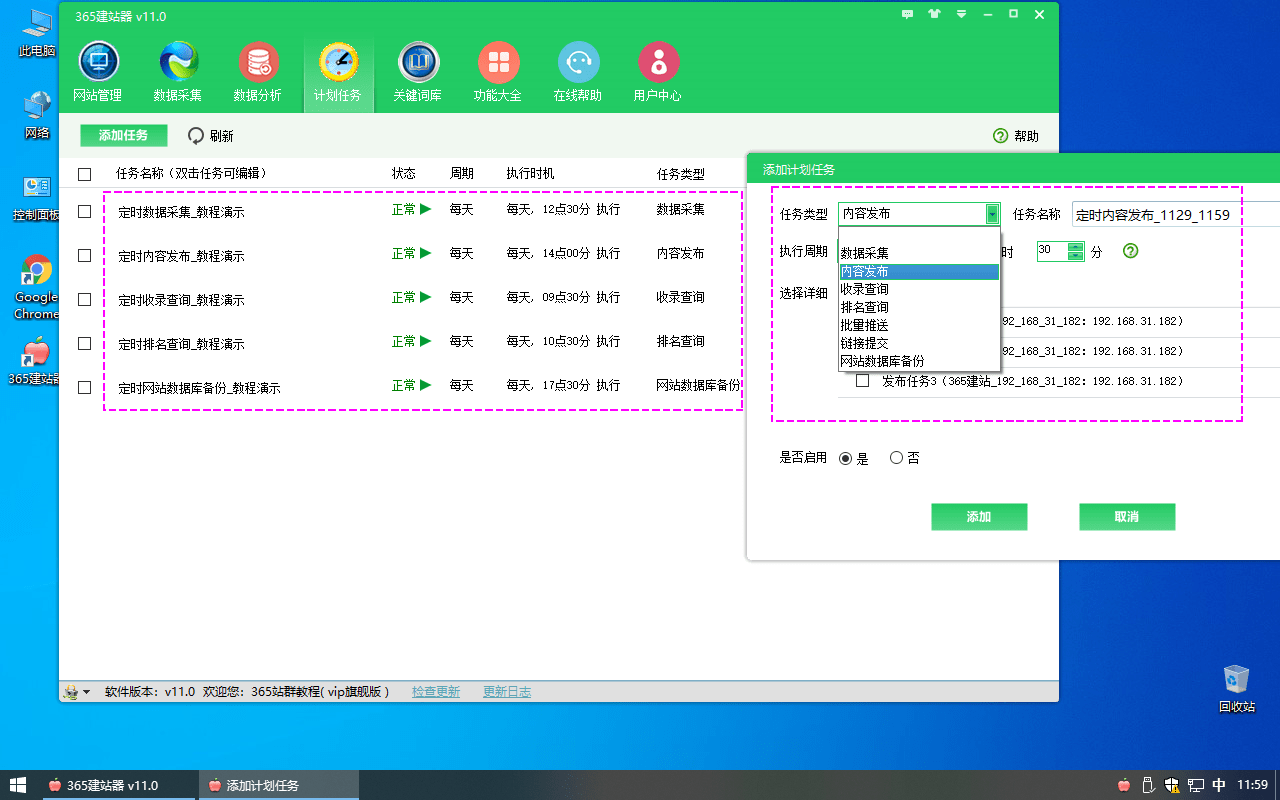Click the 任务类型 column header
This screenshot has width=1280, height=800.
pyautogui.click(x=681, y=174)
